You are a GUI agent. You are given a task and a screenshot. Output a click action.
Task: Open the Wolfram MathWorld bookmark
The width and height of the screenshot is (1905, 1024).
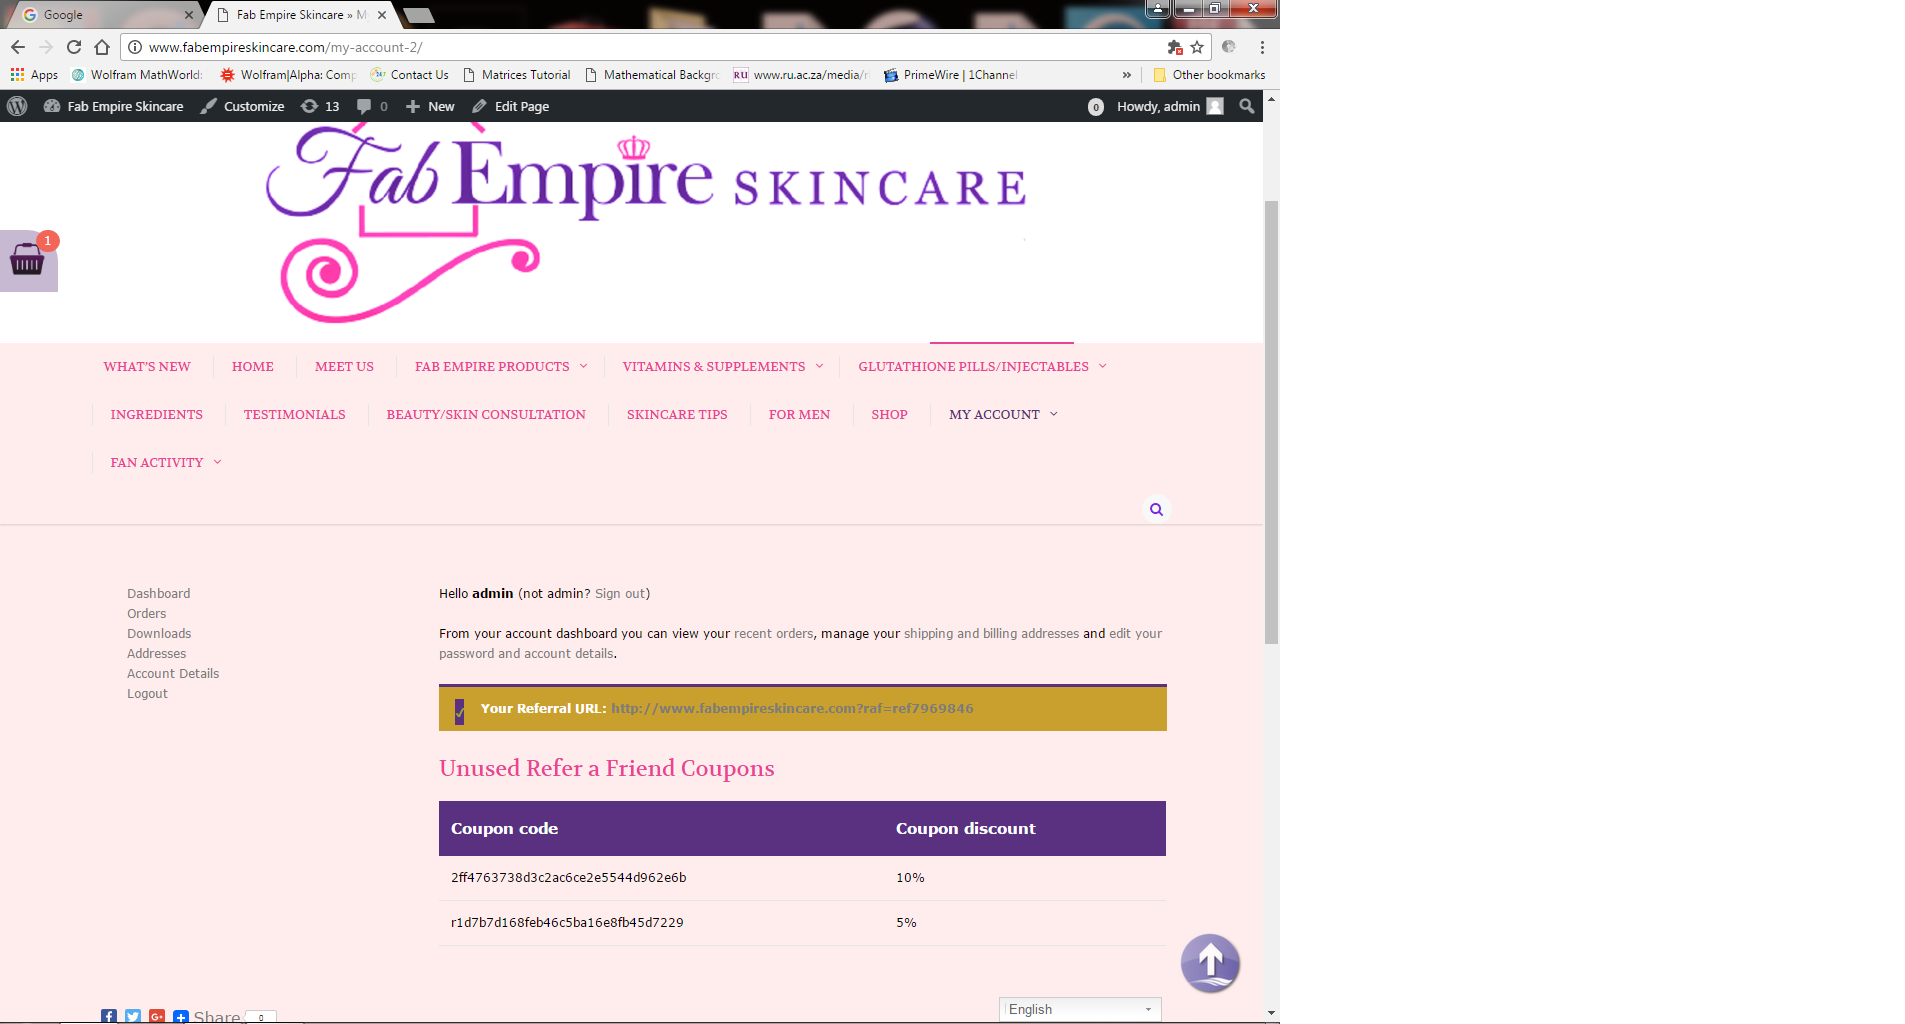[137, 75]
